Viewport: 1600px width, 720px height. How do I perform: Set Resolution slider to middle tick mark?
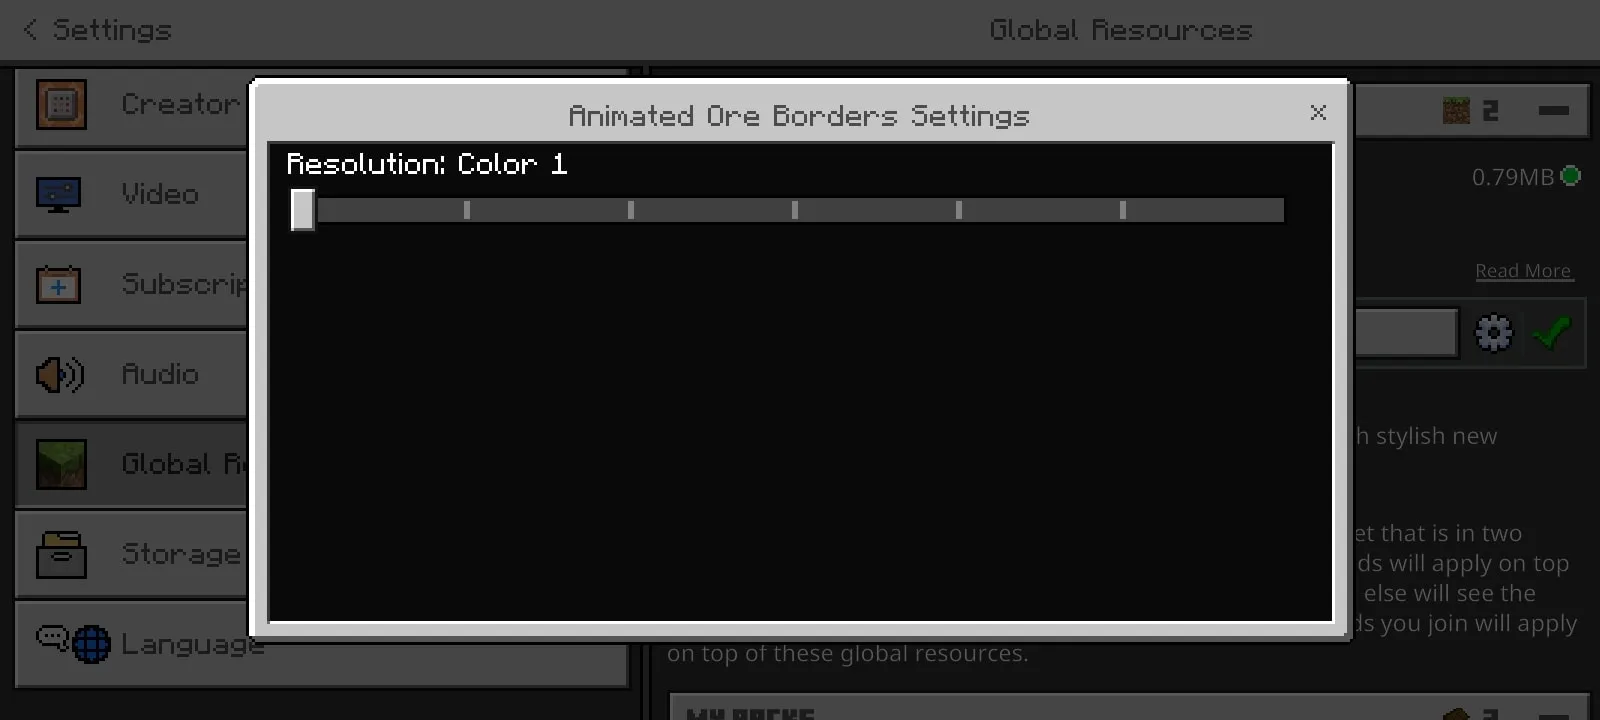(x=795, y=210)
